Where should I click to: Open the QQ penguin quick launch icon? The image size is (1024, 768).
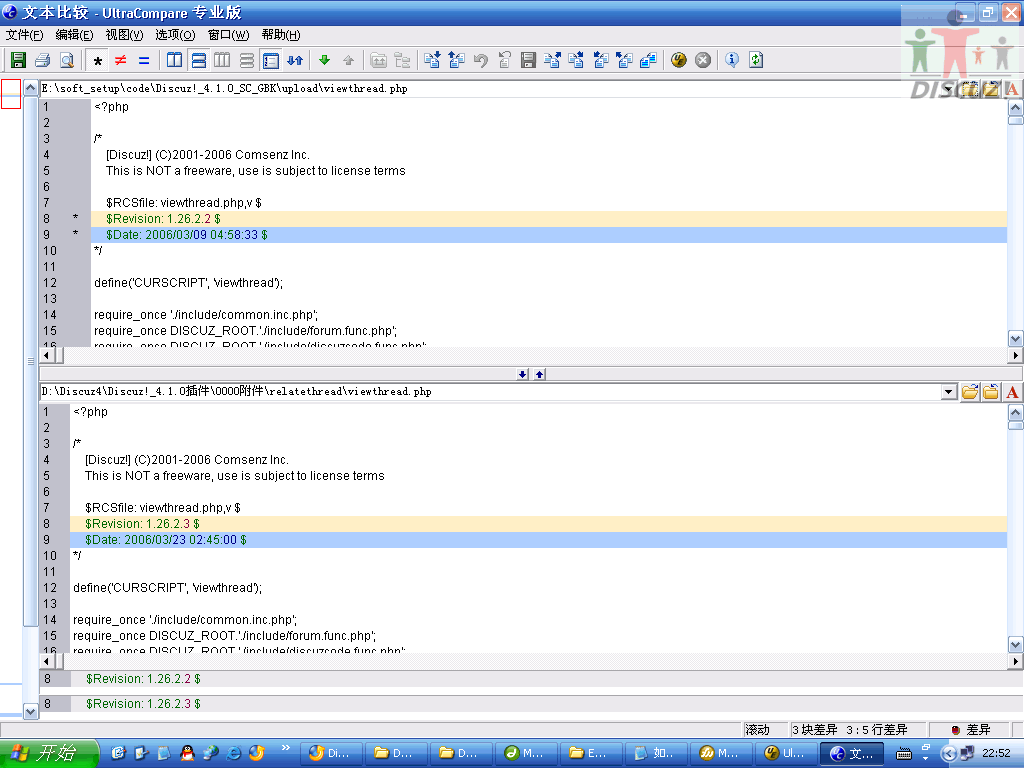coord(187,753)
